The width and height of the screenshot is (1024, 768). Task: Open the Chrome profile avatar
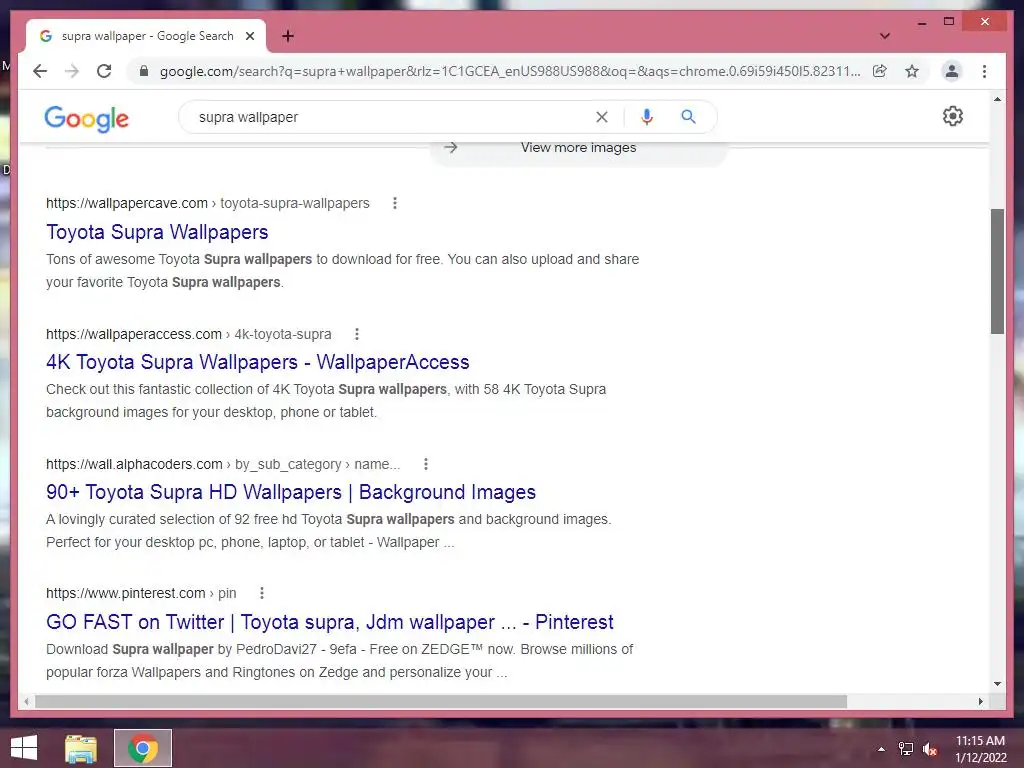[x=952, y=71]
